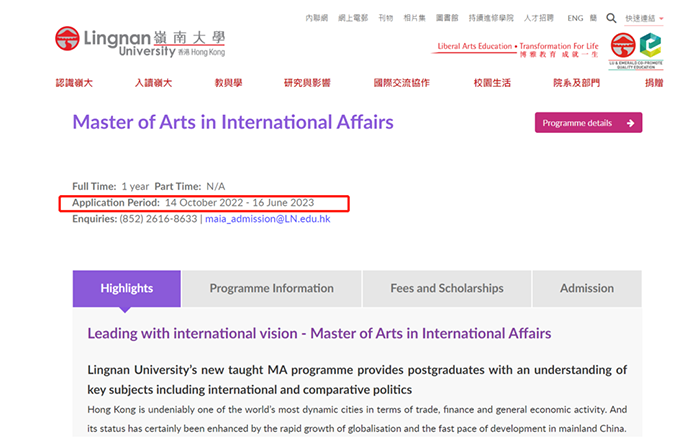The height and width of the screenshot is (446, 700).
Task: Expand the 快速連結 quick links dropdown
Action: 644,19
